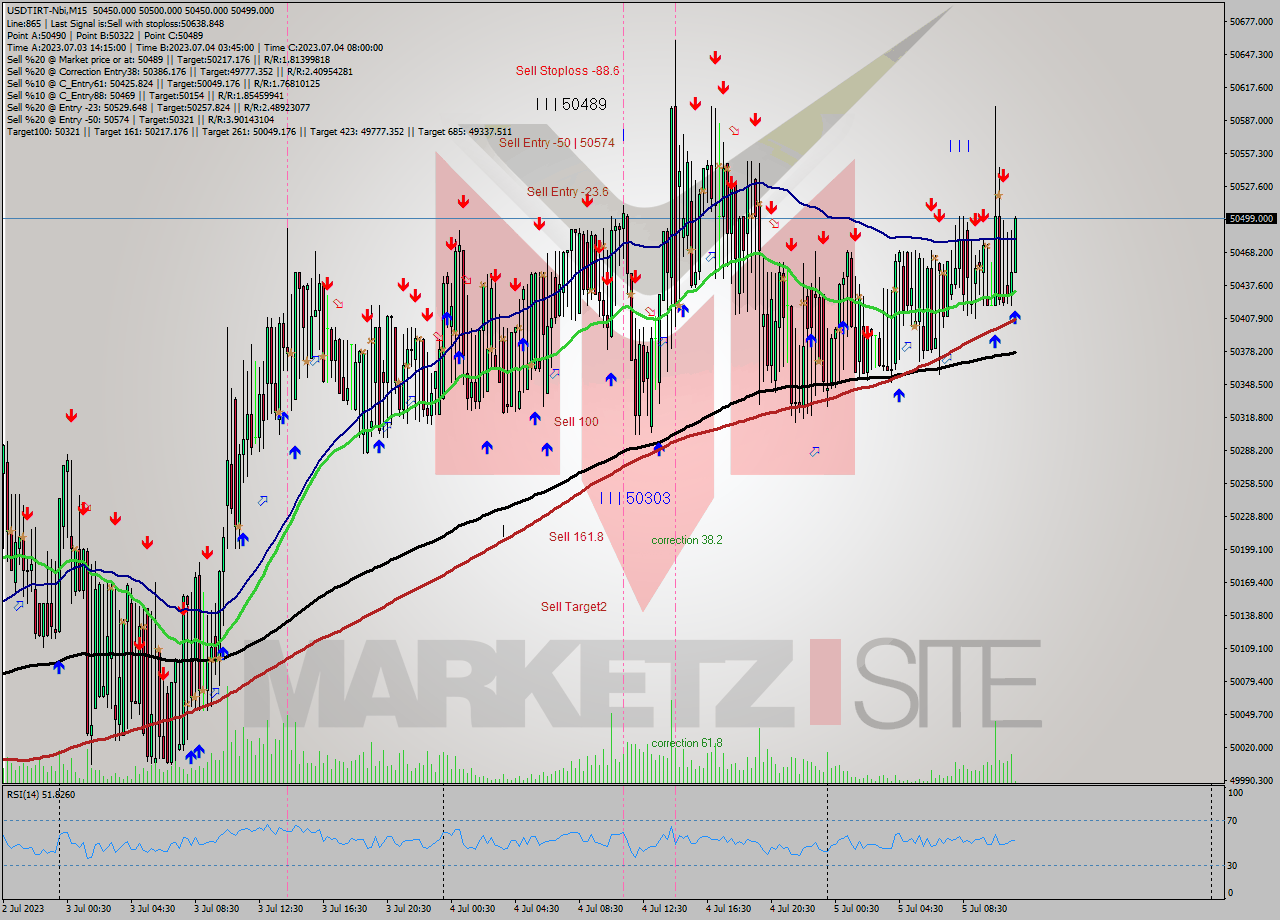The width and height of the screenshot is (1280, 920).
Task: Select the '3 Jul 20:30' time axis label
Action: point(408,909)
